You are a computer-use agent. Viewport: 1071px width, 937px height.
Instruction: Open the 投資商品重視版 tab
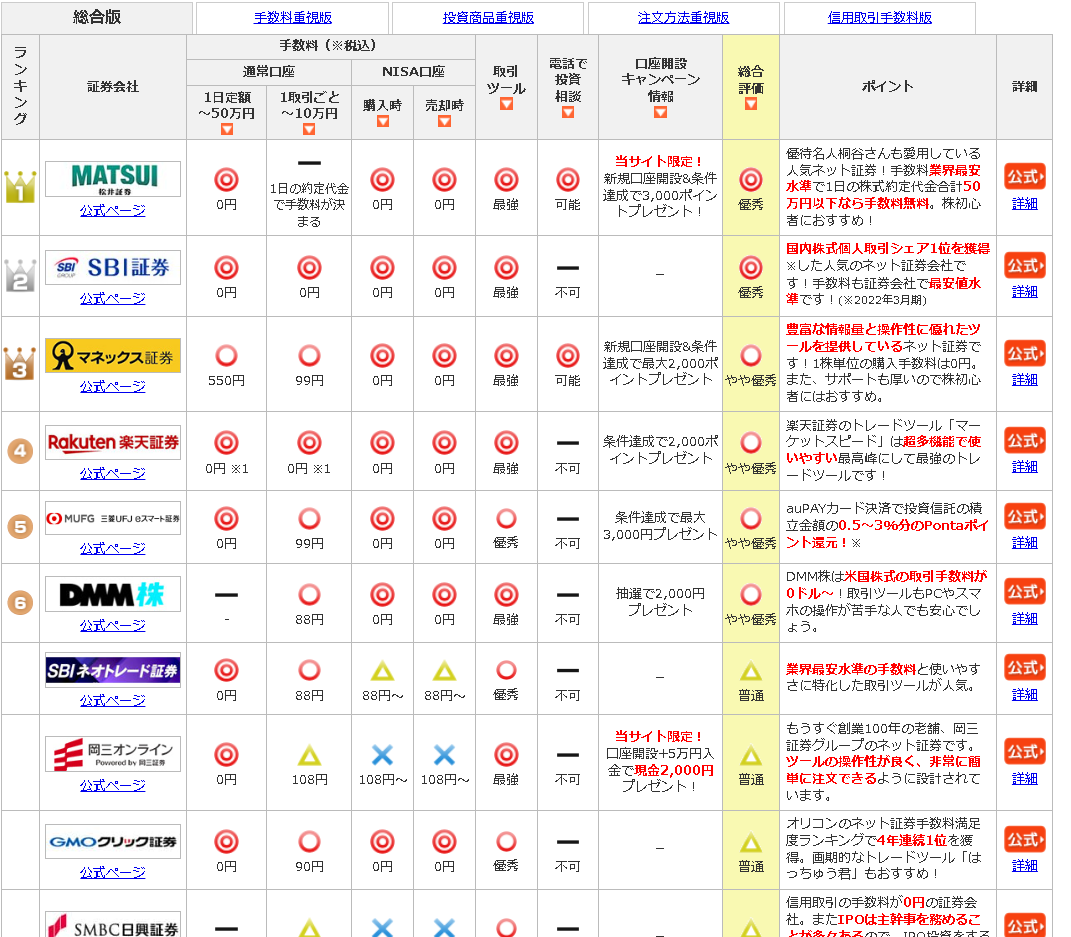pos(488,18)
